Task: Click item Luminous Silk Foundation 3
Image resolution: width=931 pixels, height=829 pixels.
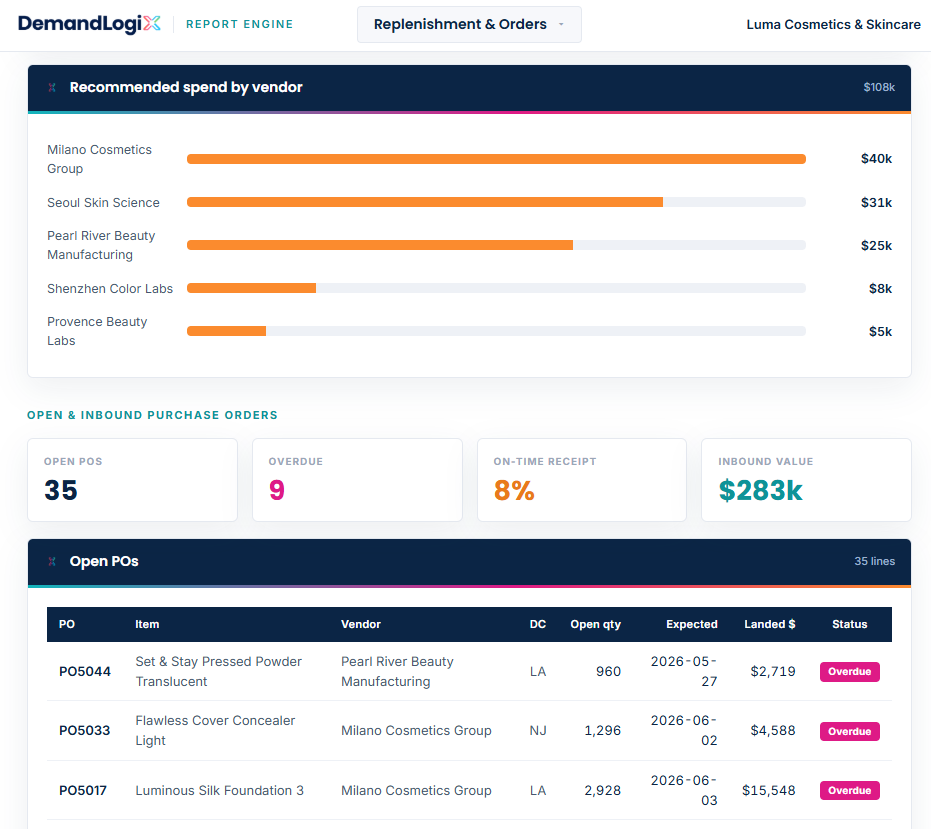Action: coord(219,790)
